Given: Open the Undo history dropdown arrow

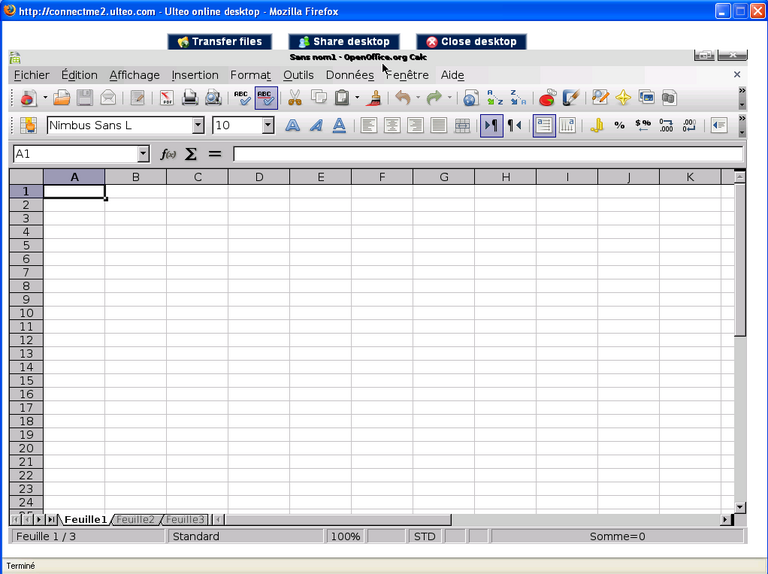Looking at the screenshot, I should (x=418, y=97).
